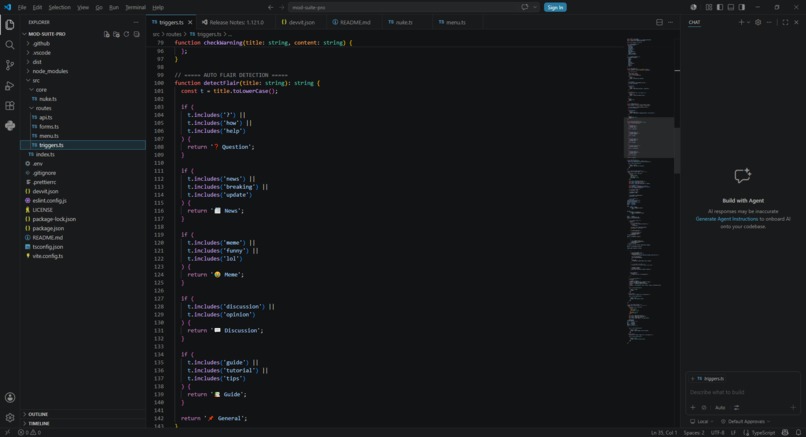Image resolution: width=806 pixels, height=437 pixels.
Task: Open editor more actions ellipsis
Action: [670, 22]
